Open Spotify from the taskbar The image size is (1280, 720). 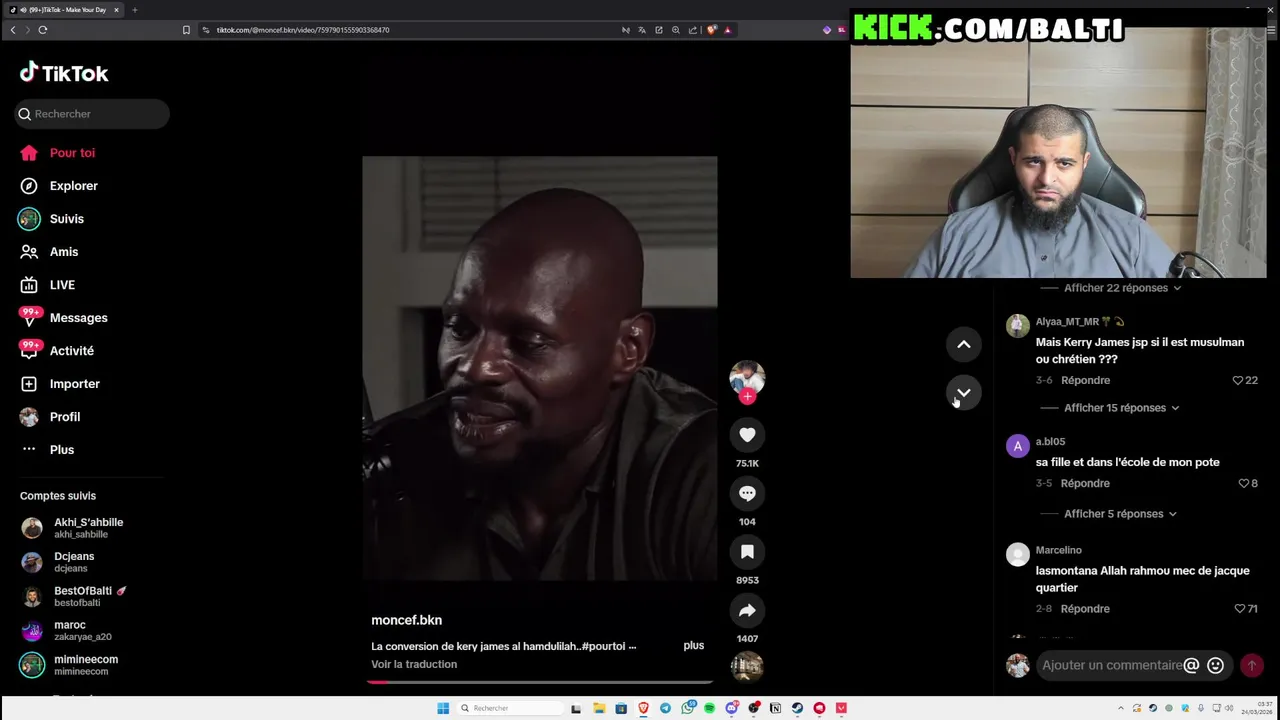709,708
